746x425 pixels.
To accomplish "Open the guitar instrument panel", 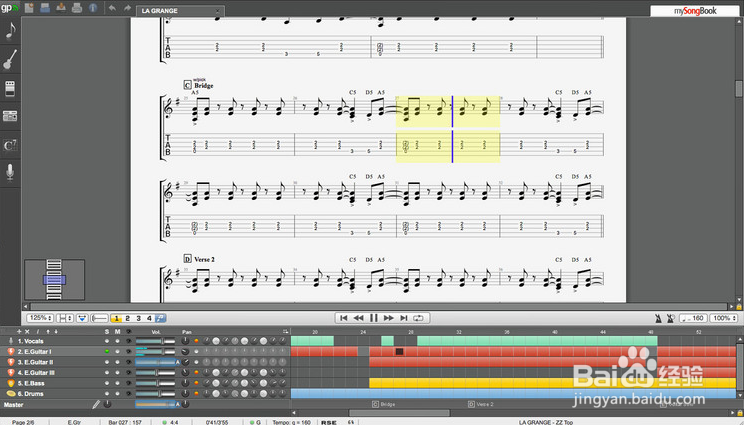I will tap(10, 59).
